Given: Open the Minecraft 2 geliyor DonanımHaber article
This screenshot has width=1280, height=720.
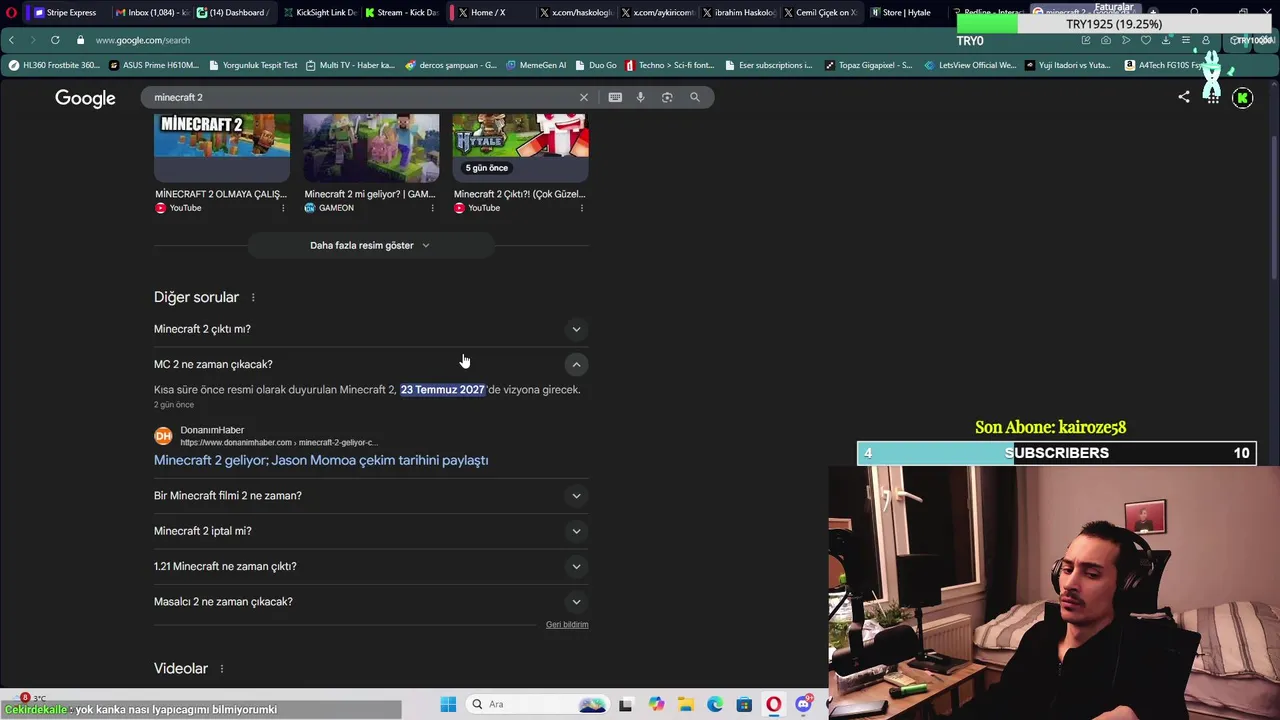Looking at the screenshot, I should point(321,460).
